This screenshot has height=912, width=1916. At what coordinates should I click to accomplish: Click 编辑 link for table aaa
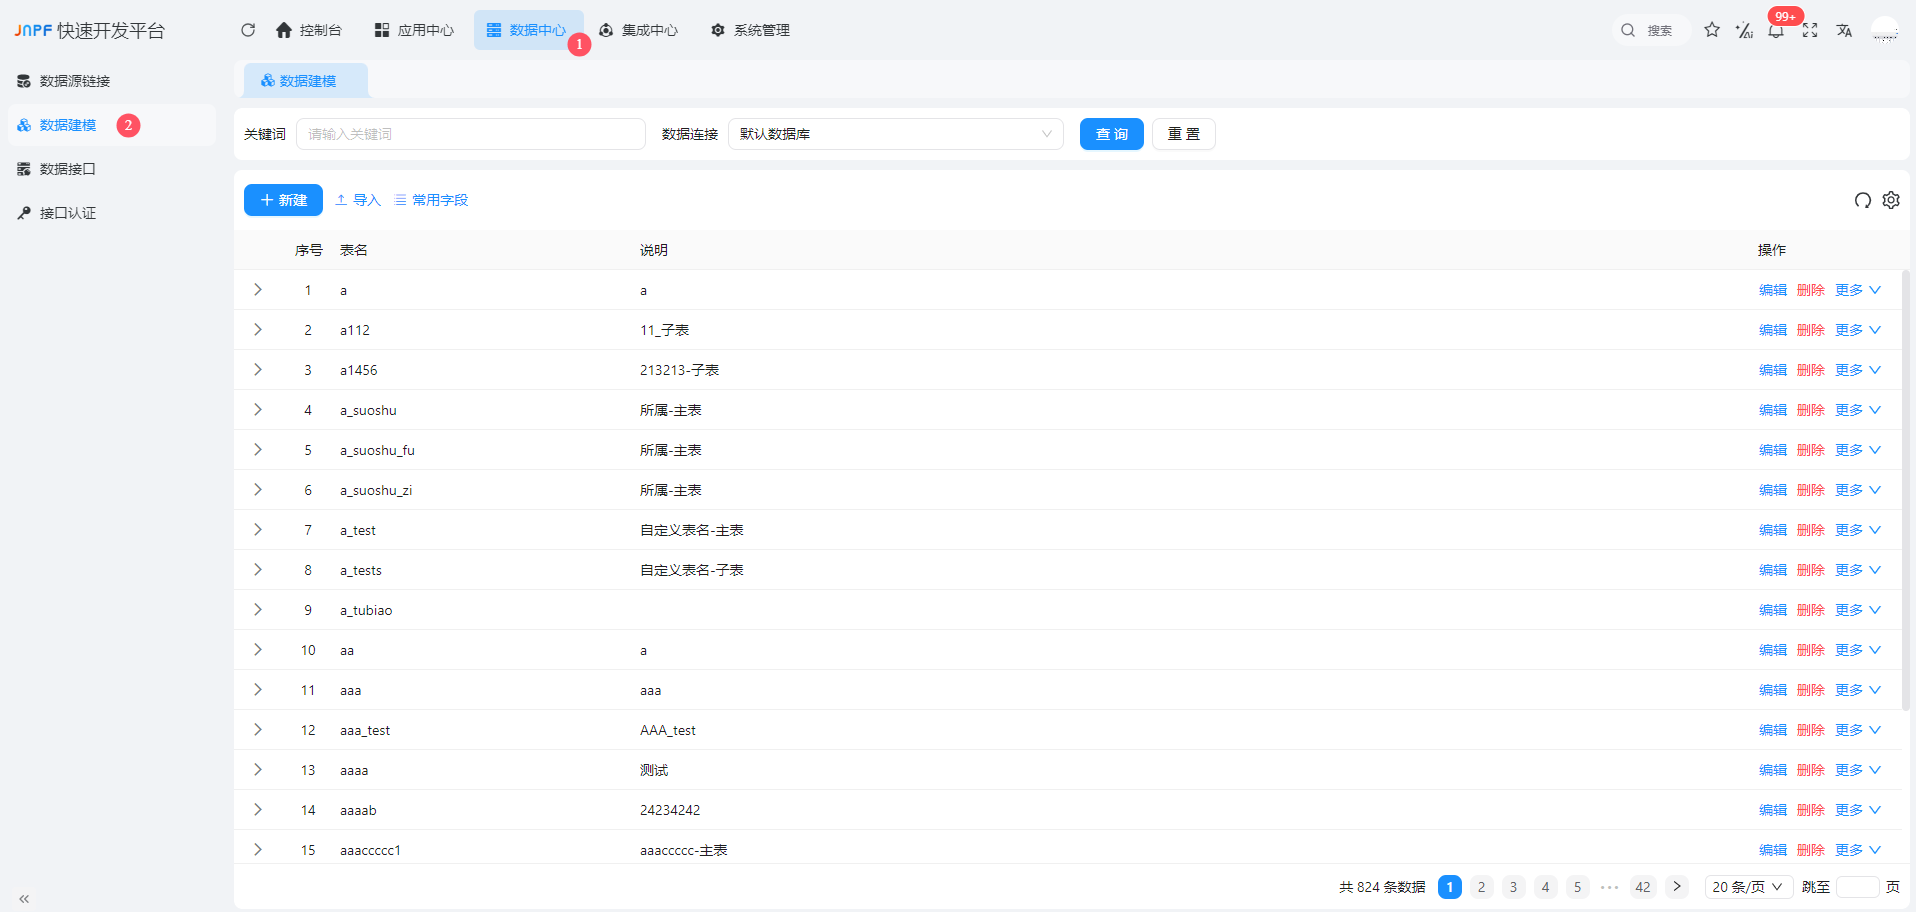coord(1772,690)
